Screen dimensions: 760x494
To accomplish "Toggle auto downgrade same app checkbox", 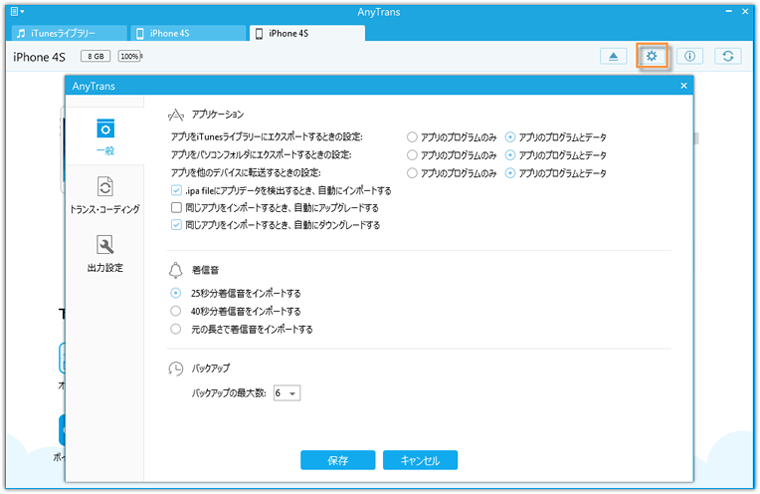I will click(176, 225).
